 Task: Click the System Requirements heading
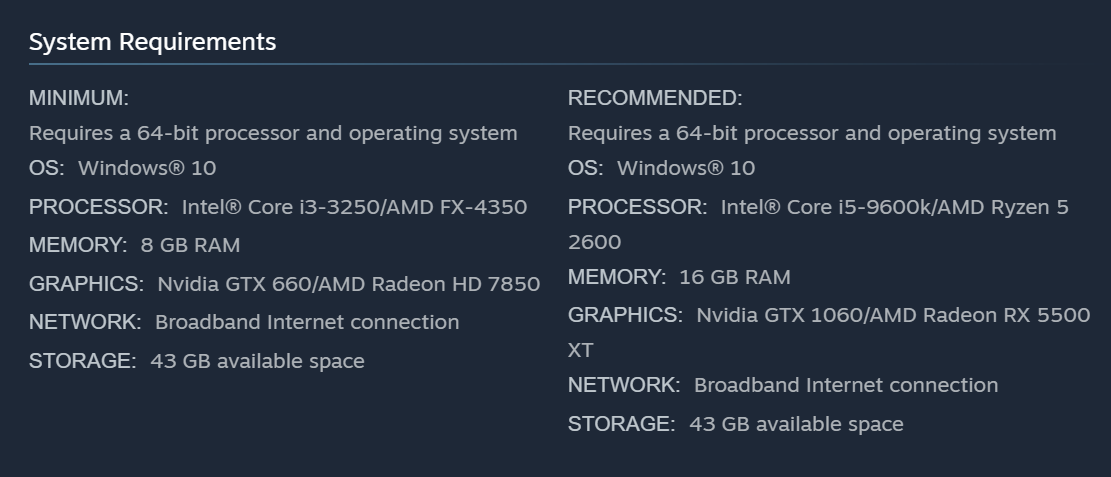tap(152, 42)
